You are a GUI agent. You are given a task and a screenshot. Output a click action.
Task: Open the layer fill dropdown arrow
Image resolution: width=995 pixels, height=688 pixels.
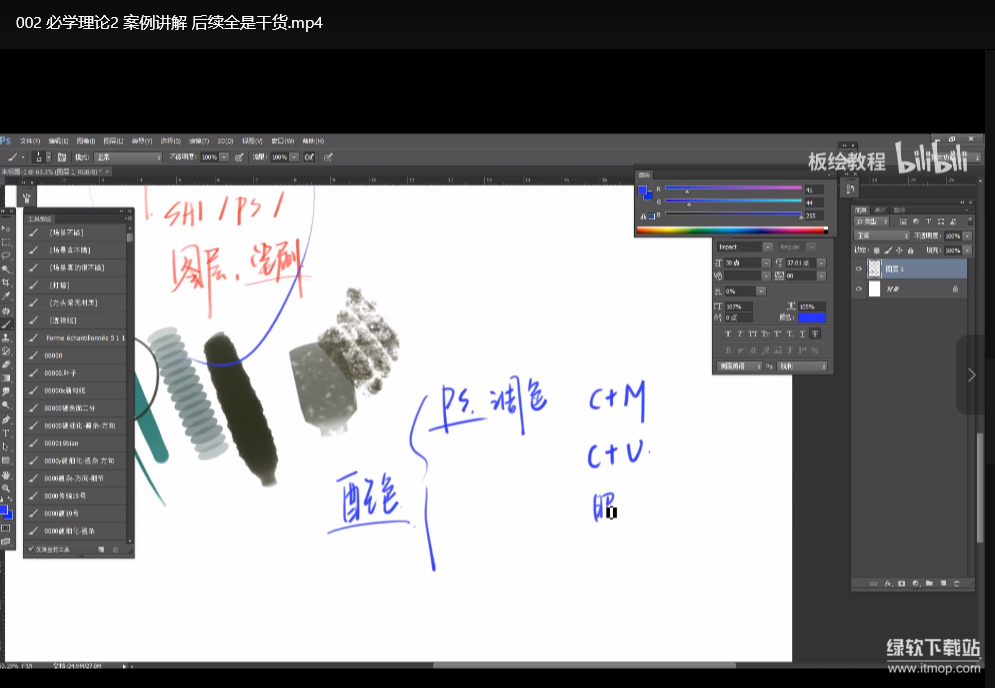pos(967,251)
